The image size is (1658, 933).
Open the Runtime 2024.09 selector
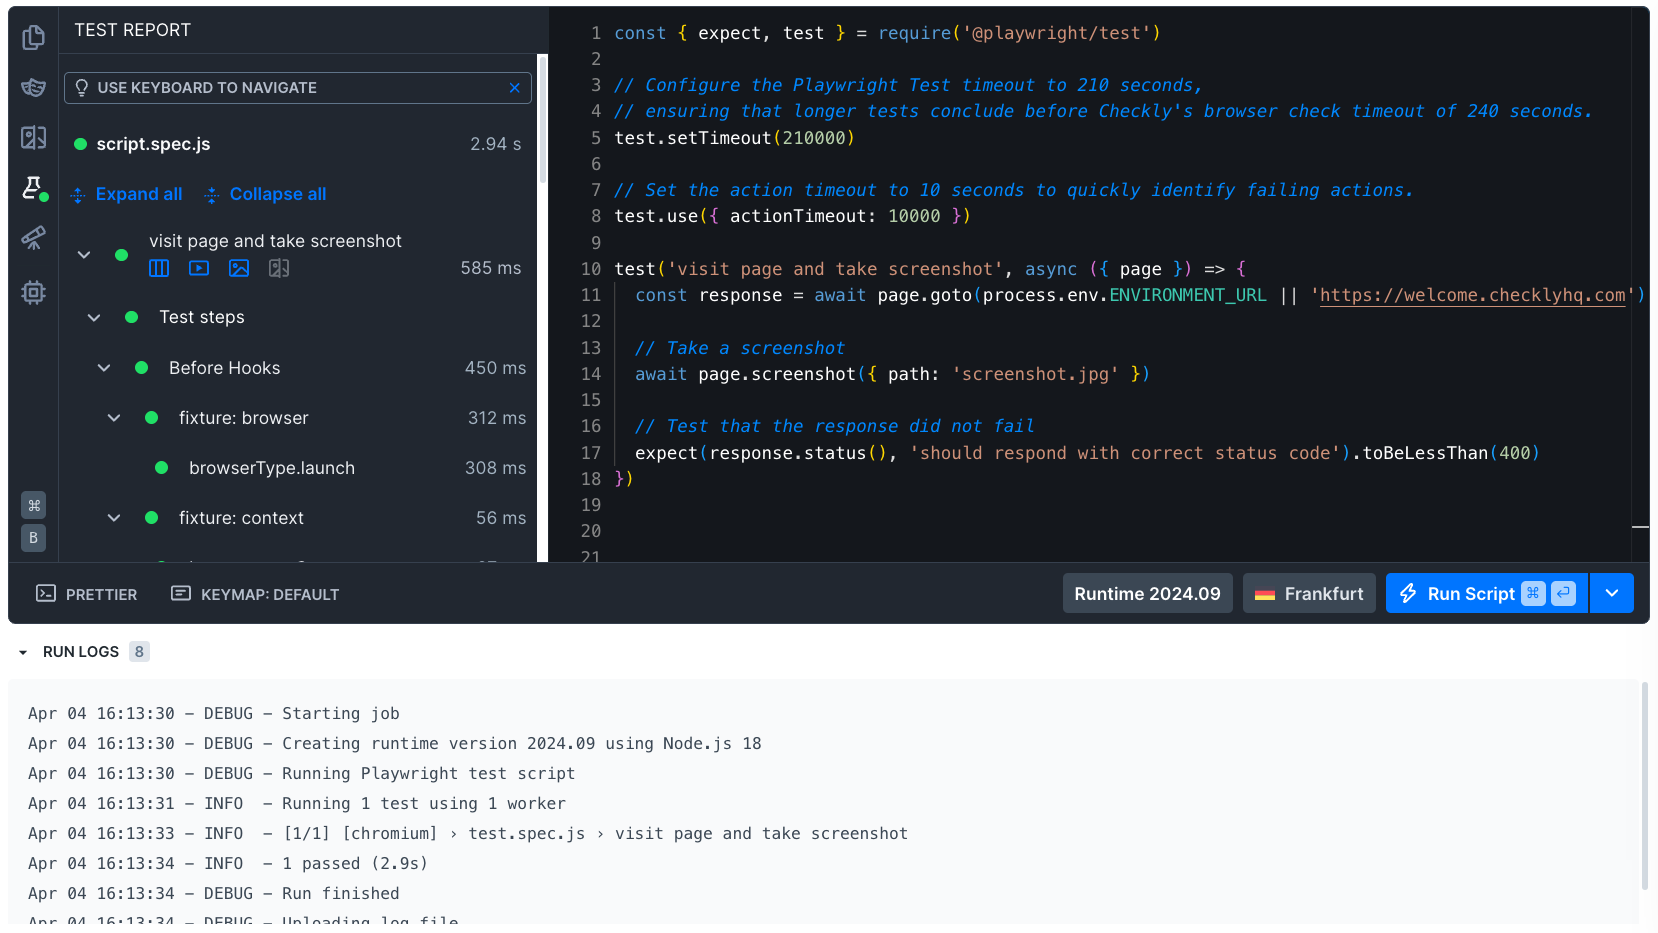point(1147,593)
